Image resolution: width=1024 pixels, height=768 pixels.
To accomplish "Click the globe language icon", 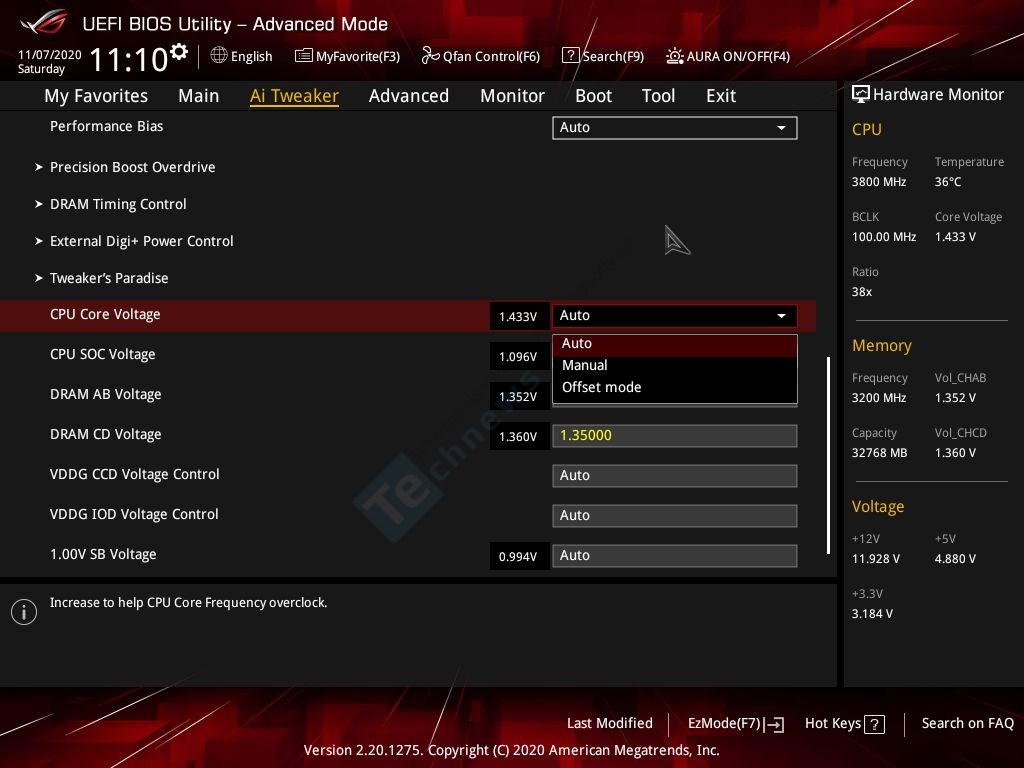I will (x=219, y=56).
